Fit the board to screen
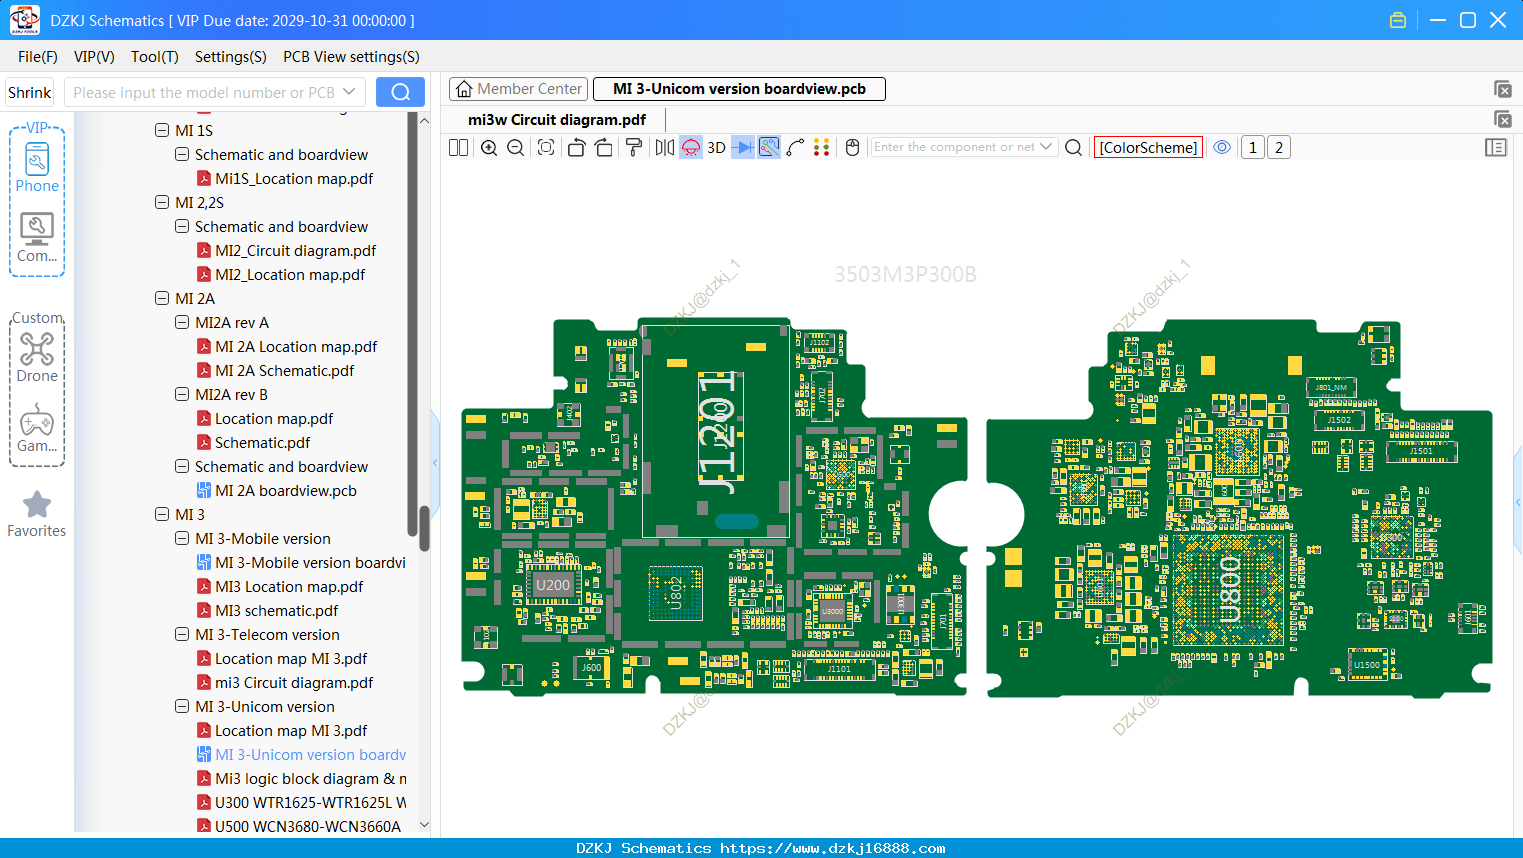 [546, 147]
